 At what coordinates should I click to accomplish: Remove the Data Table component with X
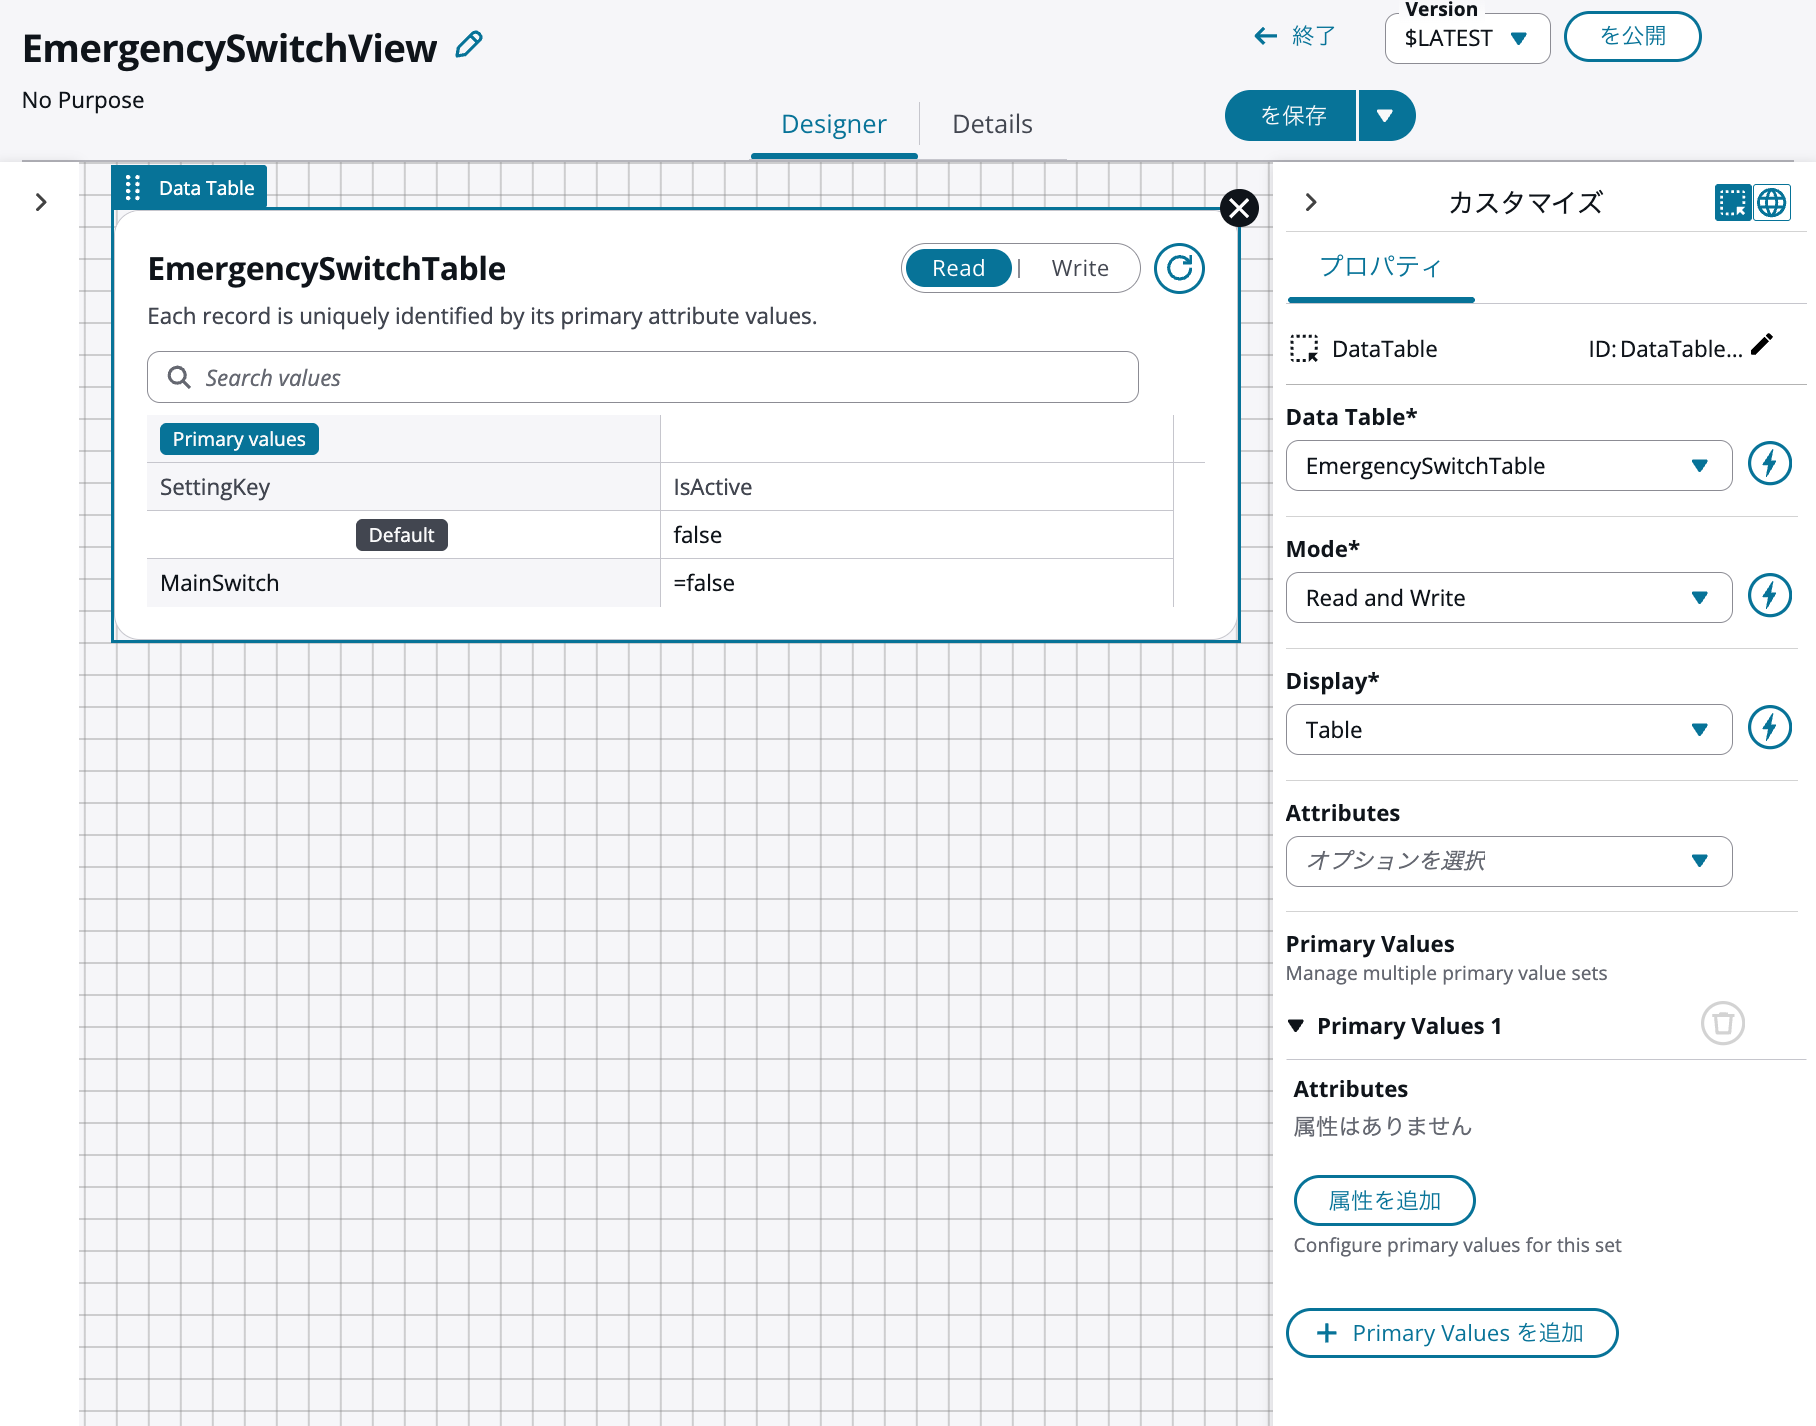tap(1239, 208)
